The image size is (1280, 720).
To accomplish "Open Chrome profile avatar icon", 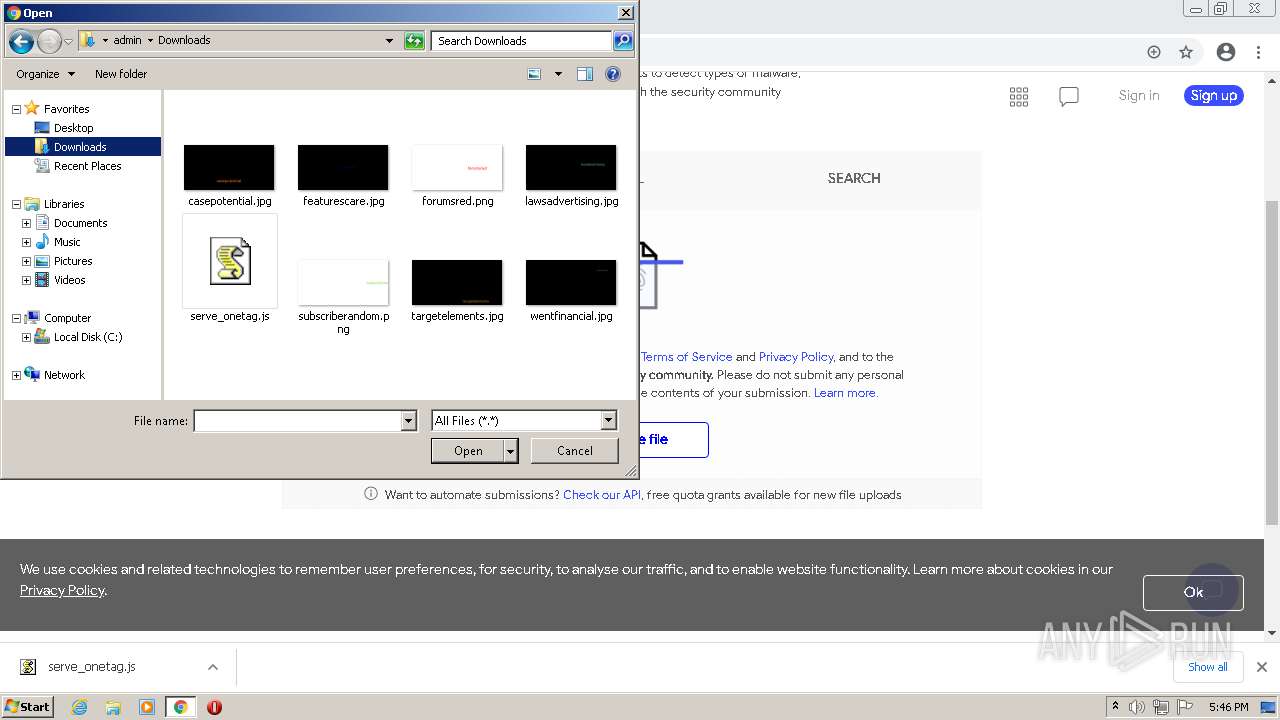I will [x=1226, y=52].
